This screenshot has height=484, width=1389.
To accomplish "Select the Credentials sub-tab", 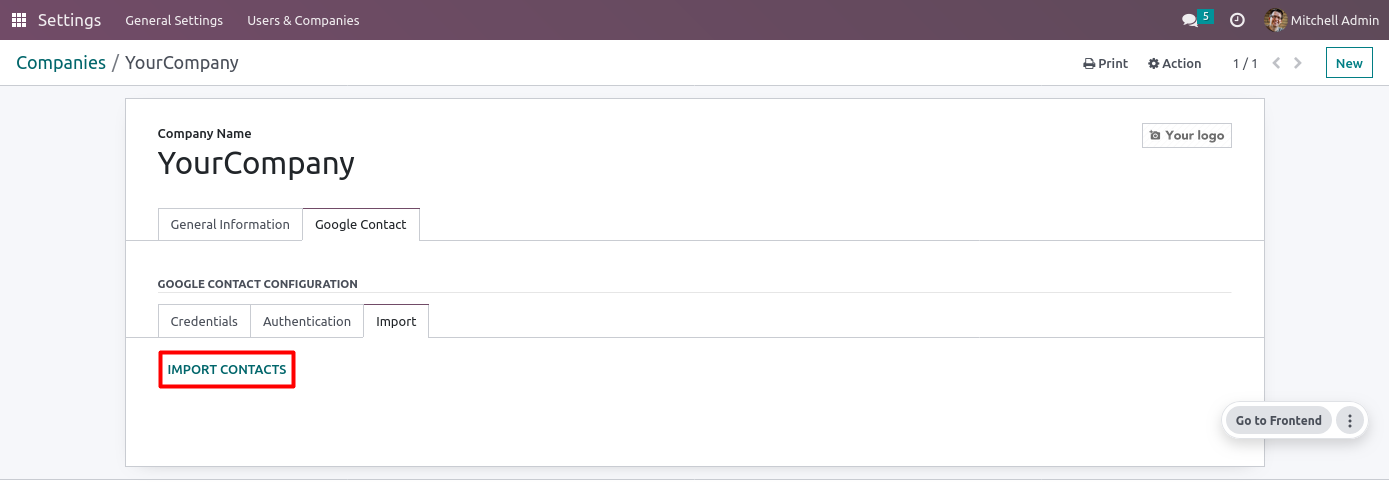I will [x=204, y=321].
